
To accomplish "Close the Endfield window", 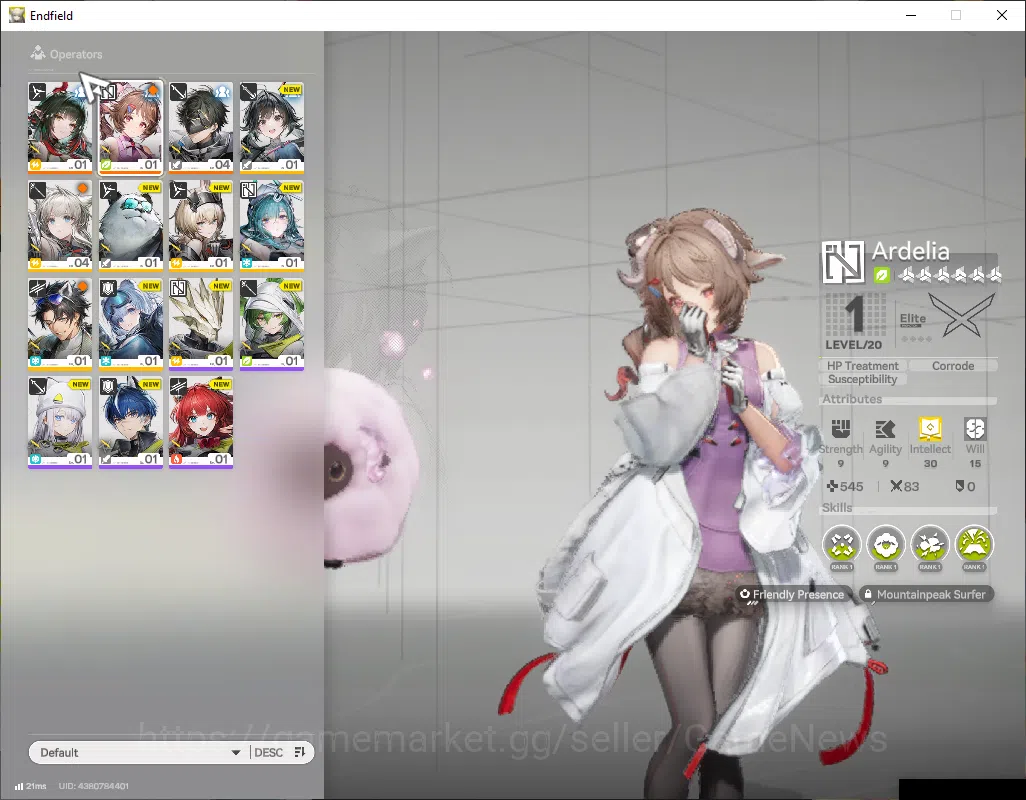I will (x=1002, y=15).
